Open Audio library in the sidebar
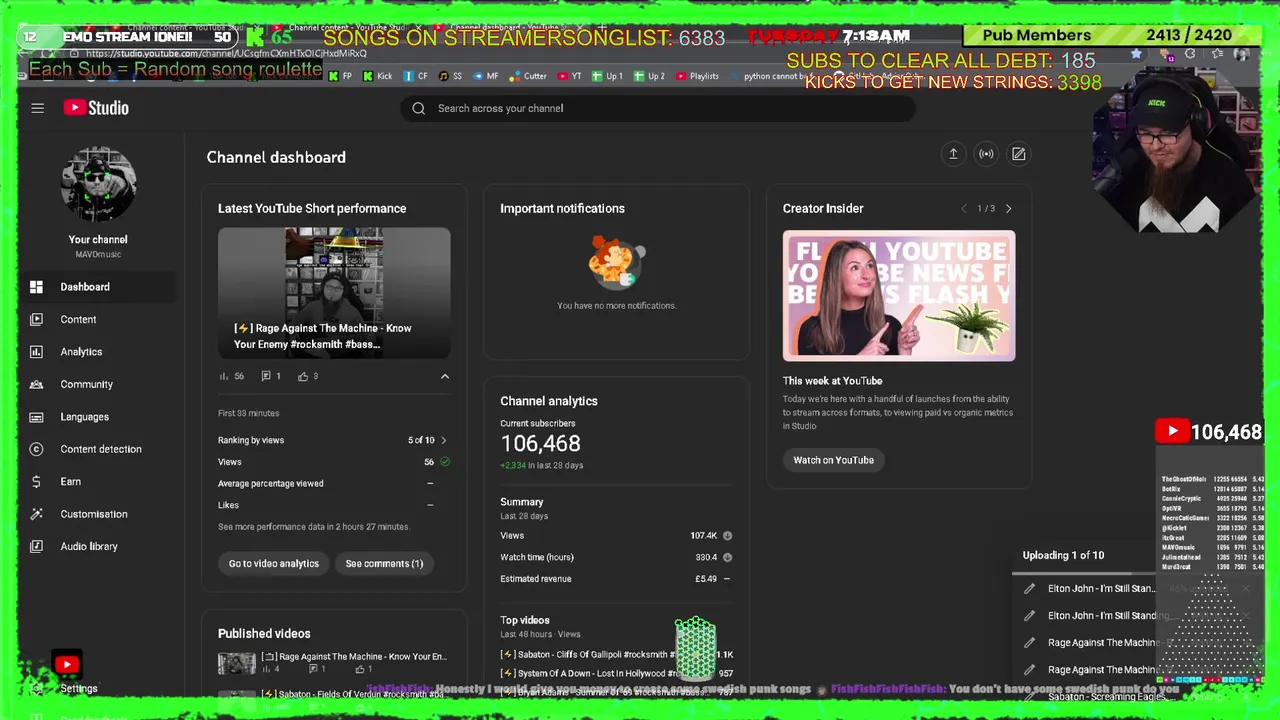 pos(98,547)
